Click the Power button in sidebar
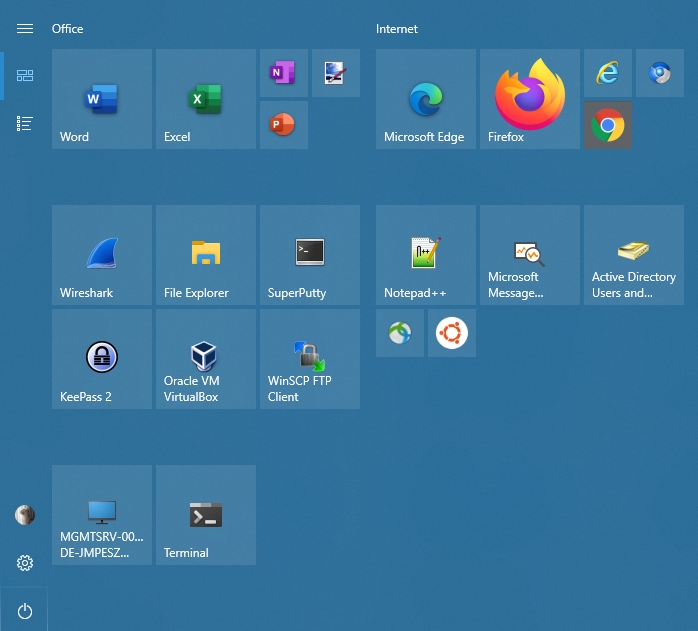698x631 pixels. tap(25, 611)
